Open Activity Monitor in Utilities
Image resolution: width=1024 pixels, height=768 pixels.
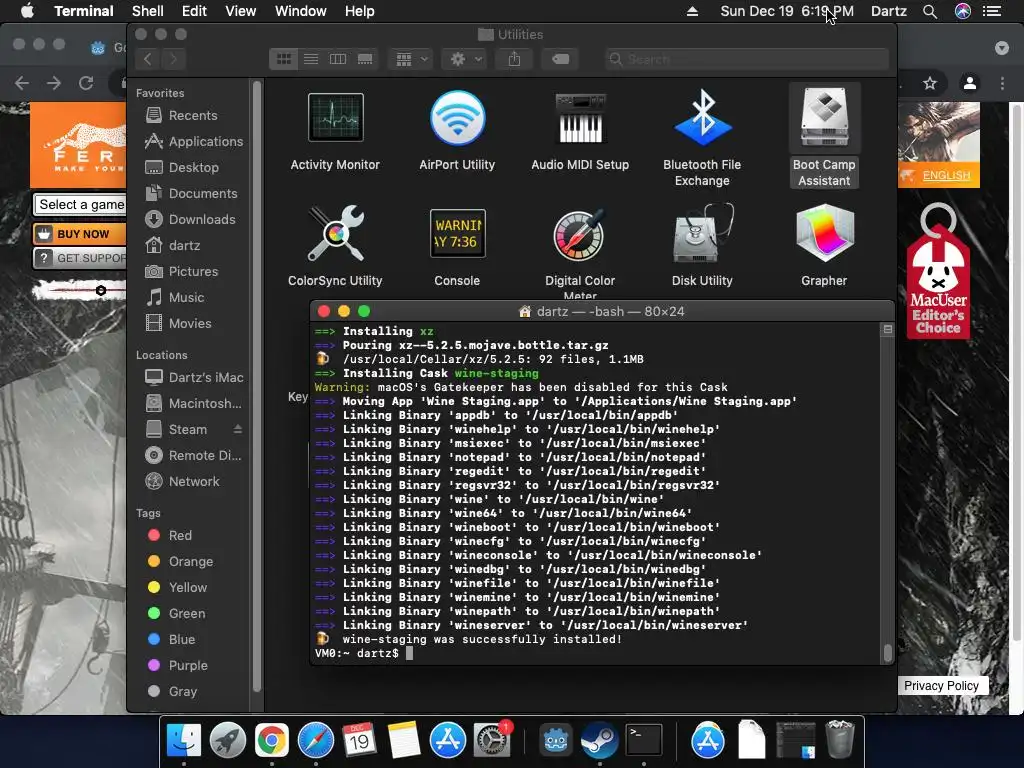pyautogui.click(x=336, y=118)
